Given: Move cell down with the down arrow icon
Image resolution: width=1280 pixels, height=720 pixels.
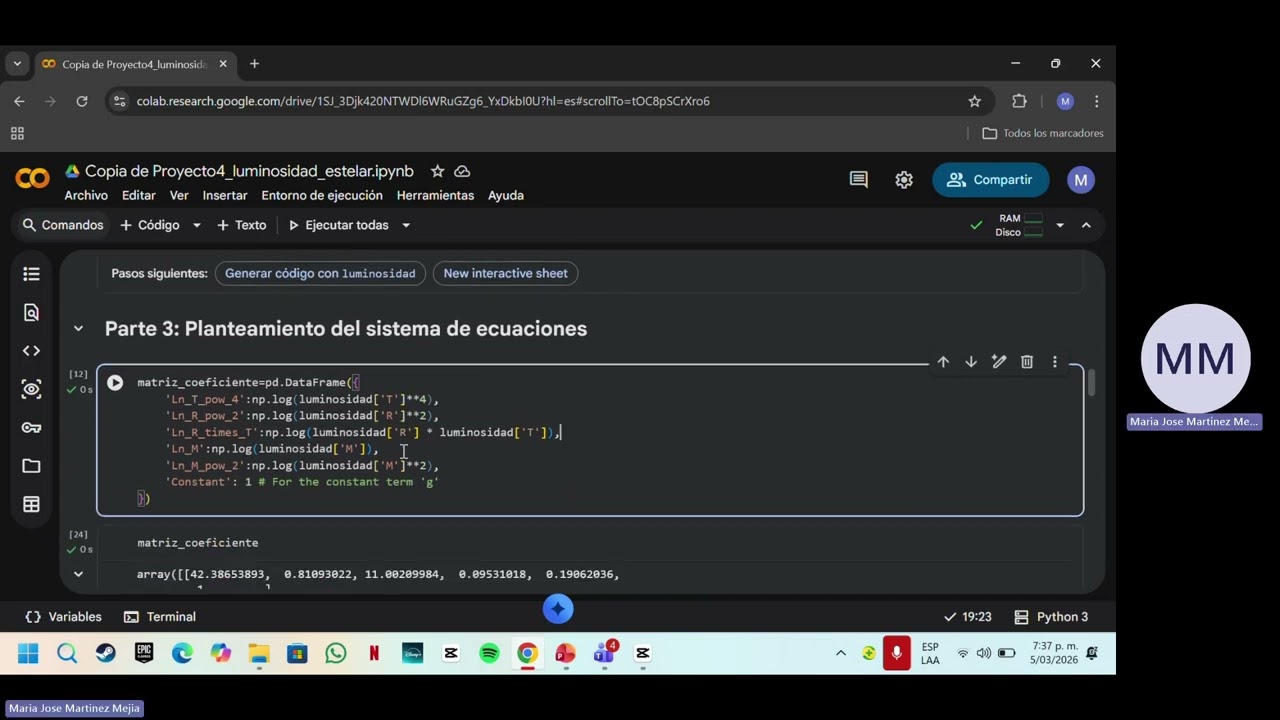Looking at the screenshot, I should 971,362.
